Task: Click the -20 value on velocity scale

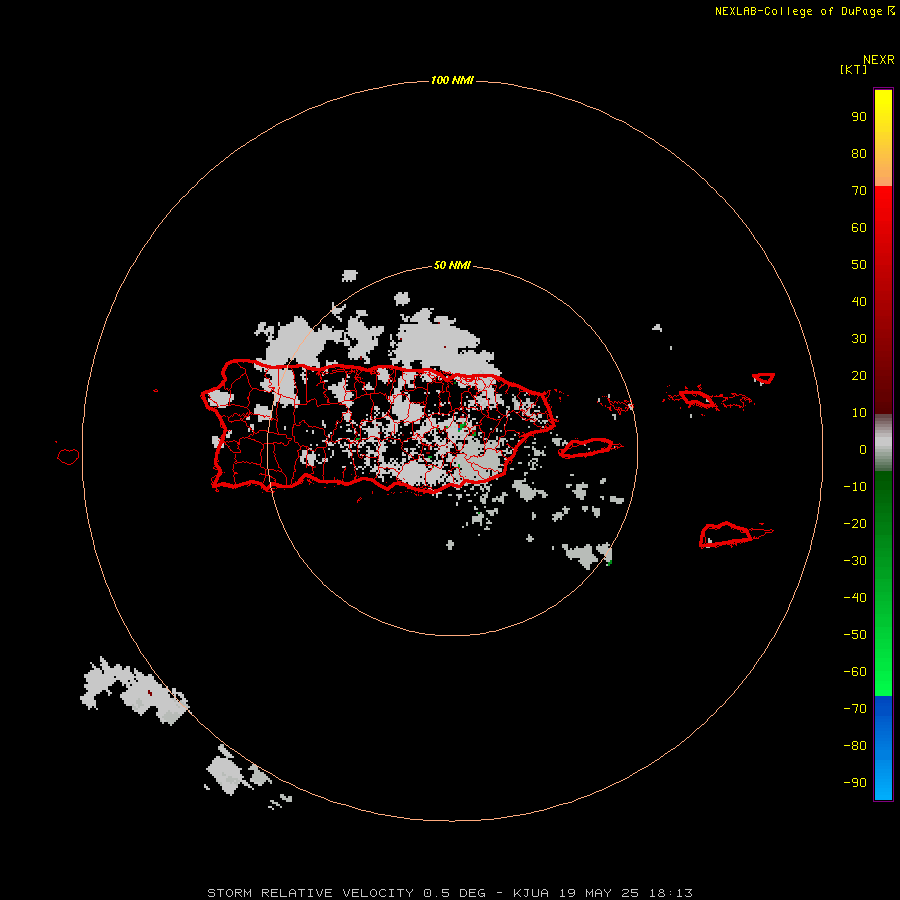Action: [855, 523]
